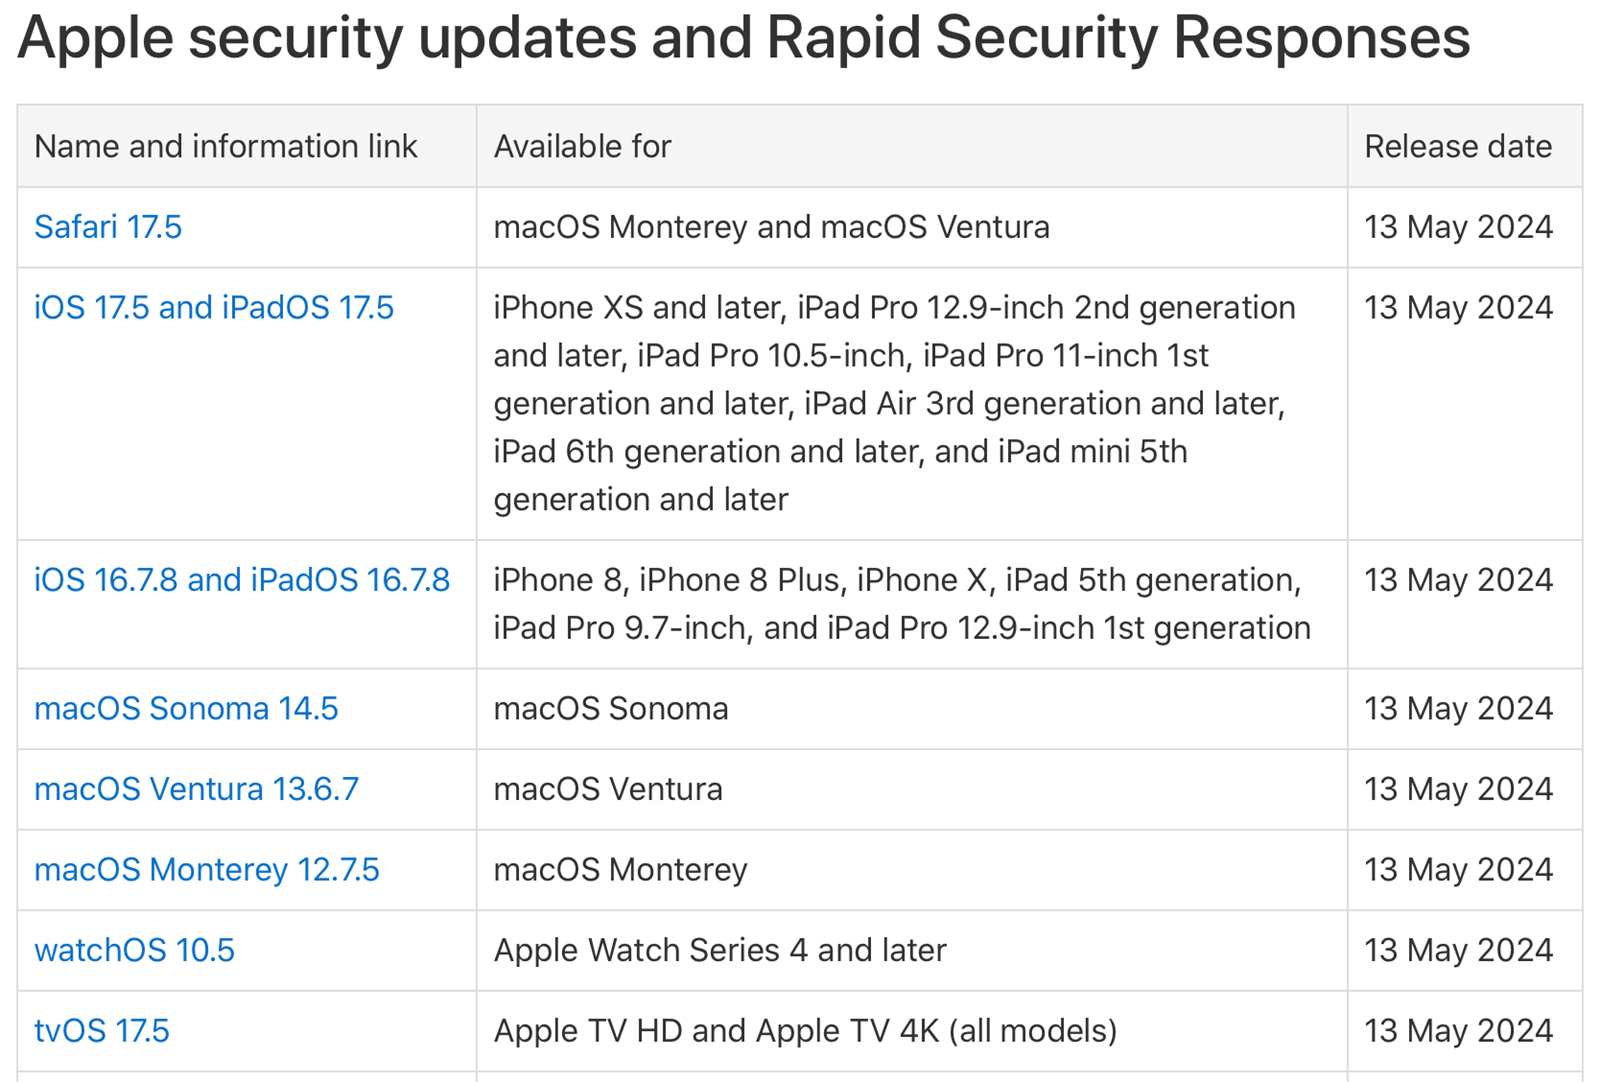This screenshot has width=1600, height=1082.
Task: Click the iPhone 8, iPhone 8 Plus description
Action: (x=902, y=604)
